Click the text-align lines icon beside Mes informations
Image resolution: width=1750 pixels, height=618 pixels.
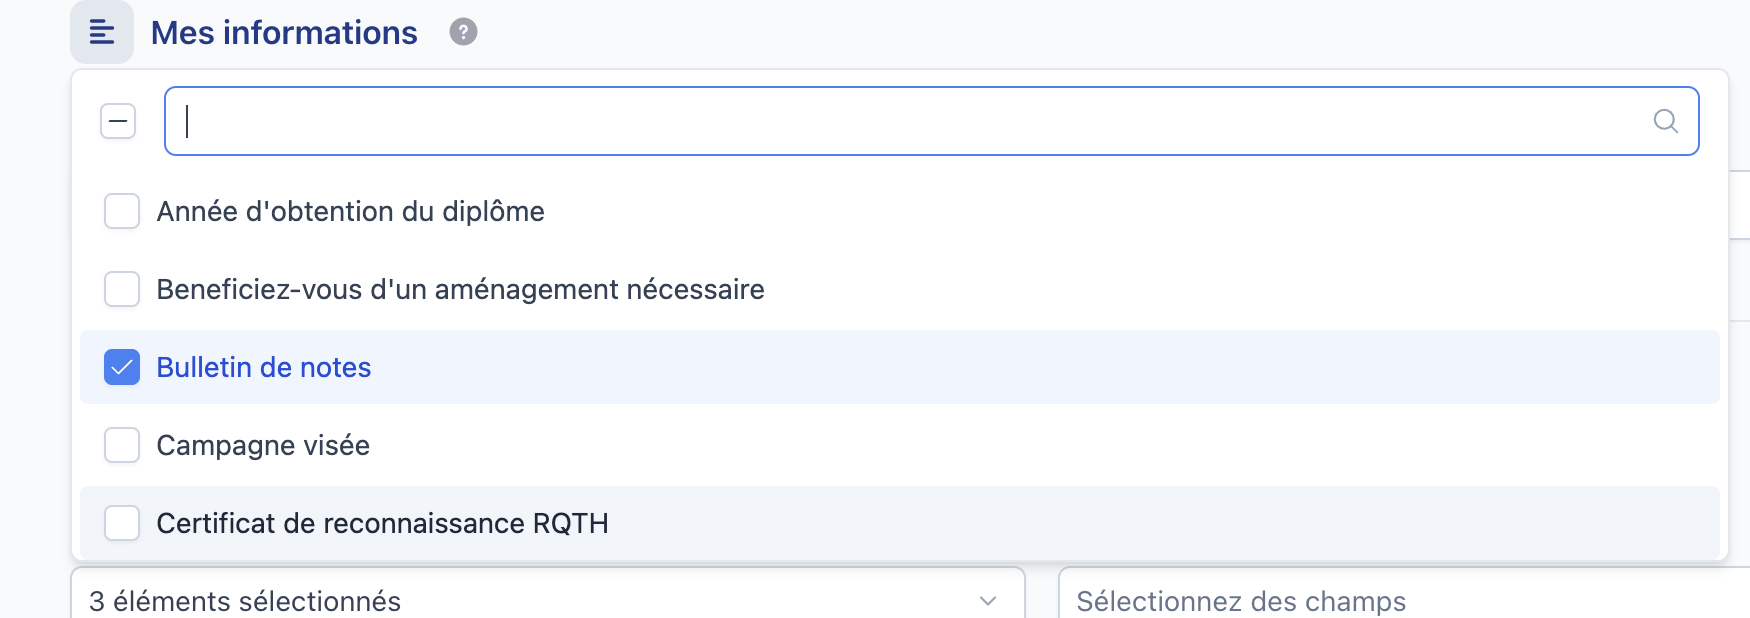click(102, 32)
